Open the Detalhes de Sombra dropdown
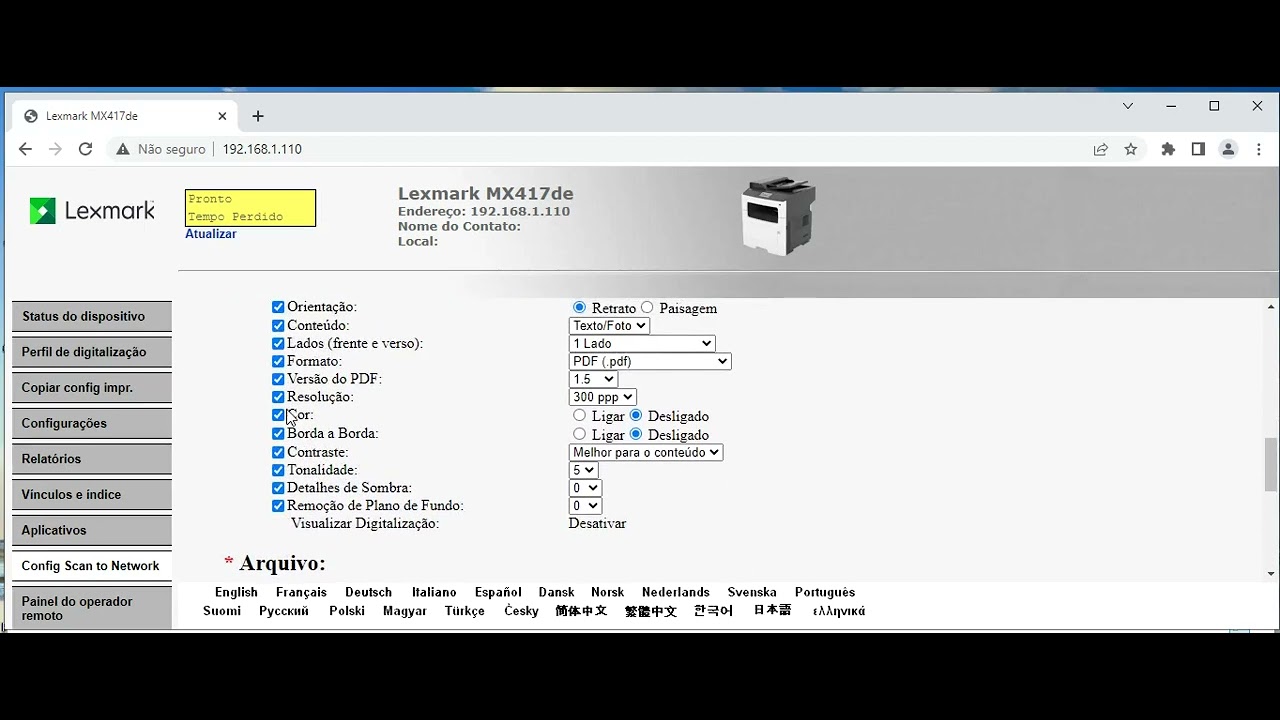 pos(585,488)
